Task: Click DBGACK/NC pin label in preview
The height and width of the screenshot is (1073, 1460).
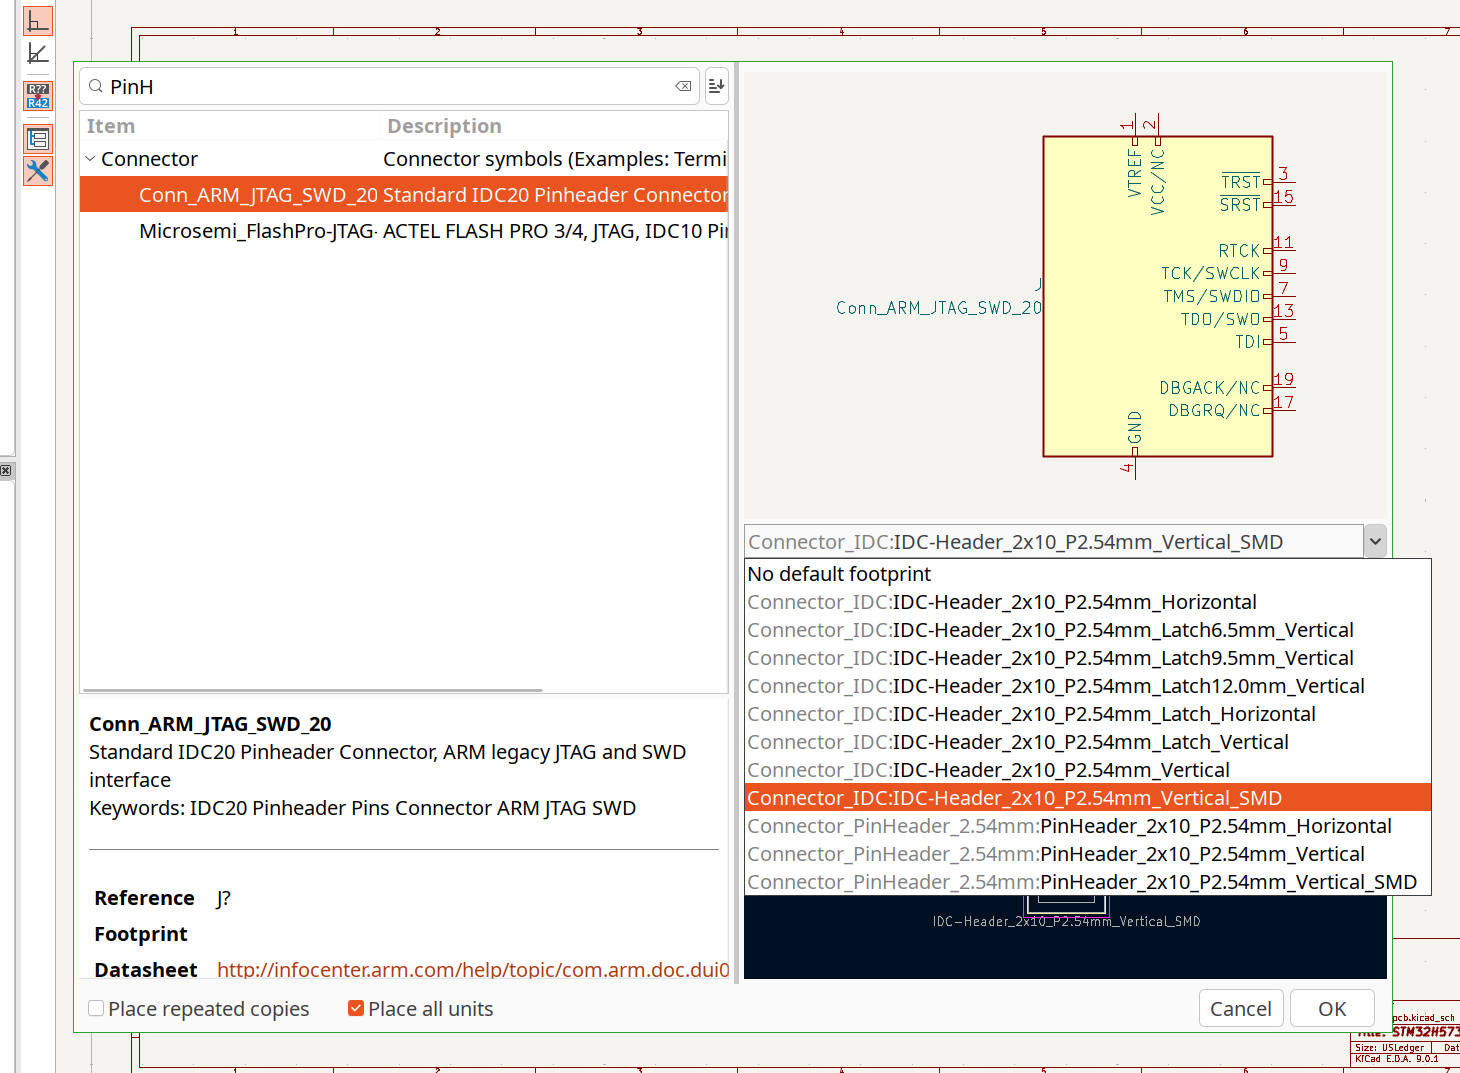Action: (1210, 387)
